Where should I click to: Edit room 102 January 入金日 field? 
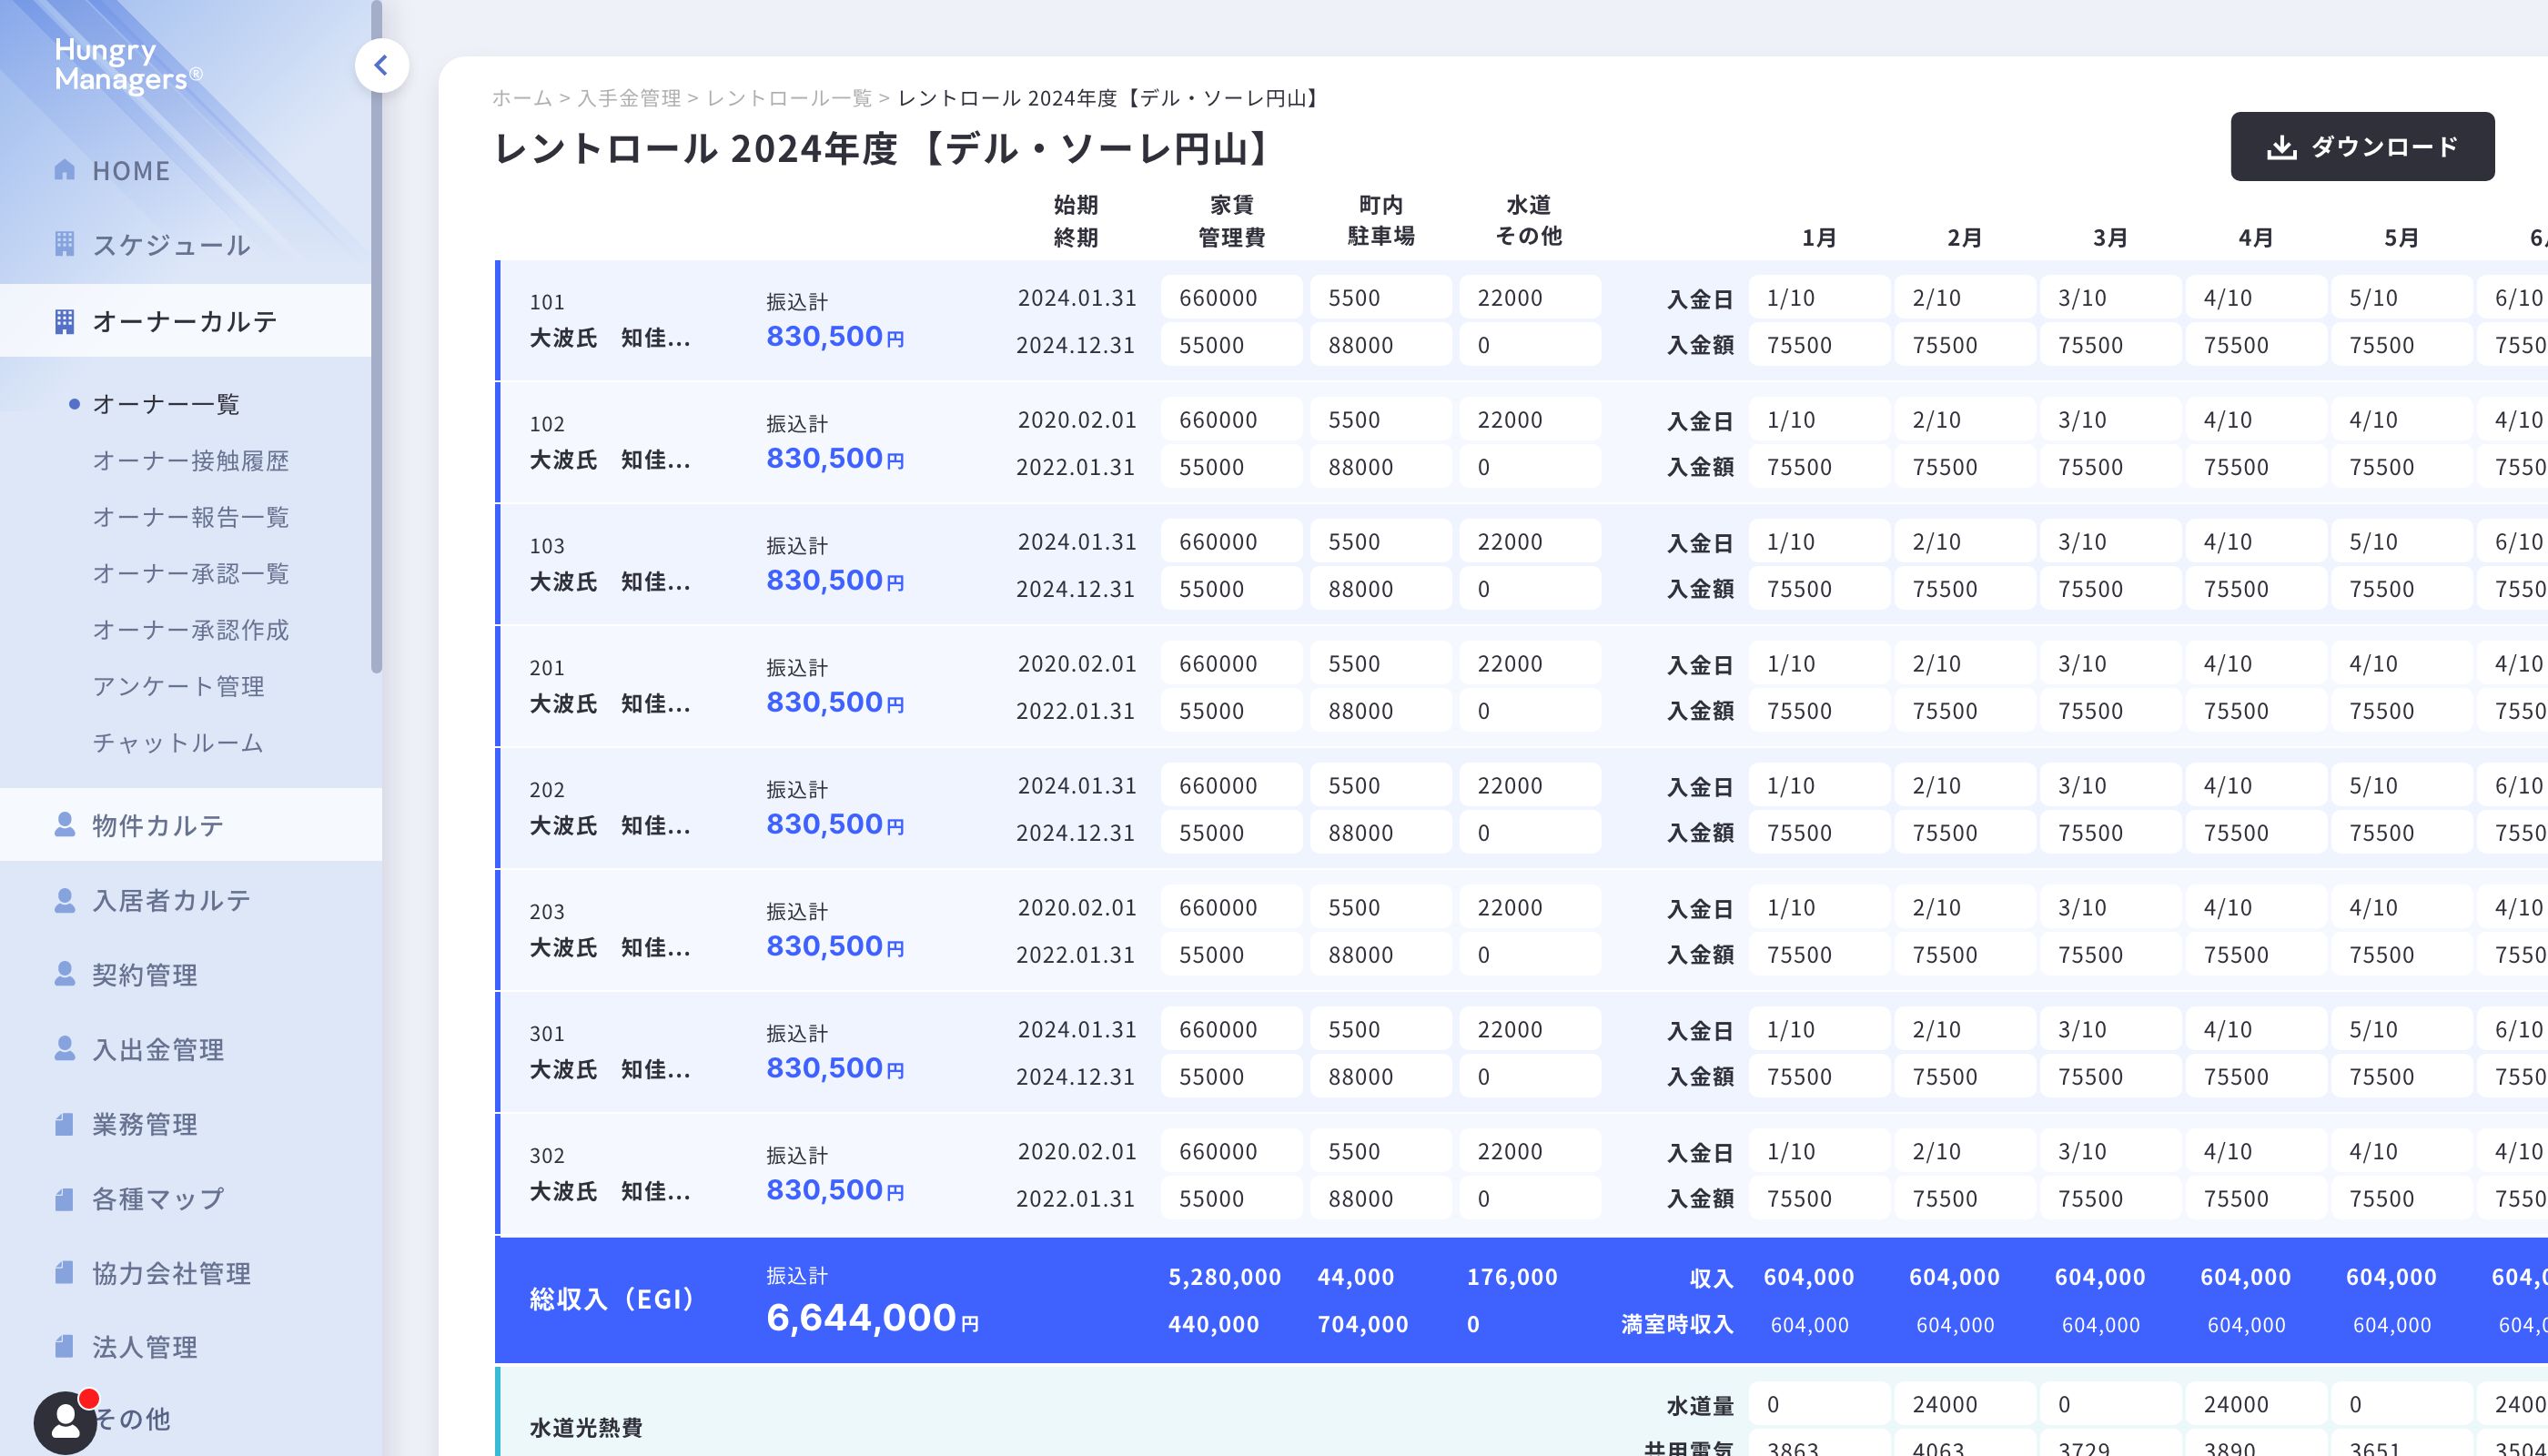(x=1817, y=420)
